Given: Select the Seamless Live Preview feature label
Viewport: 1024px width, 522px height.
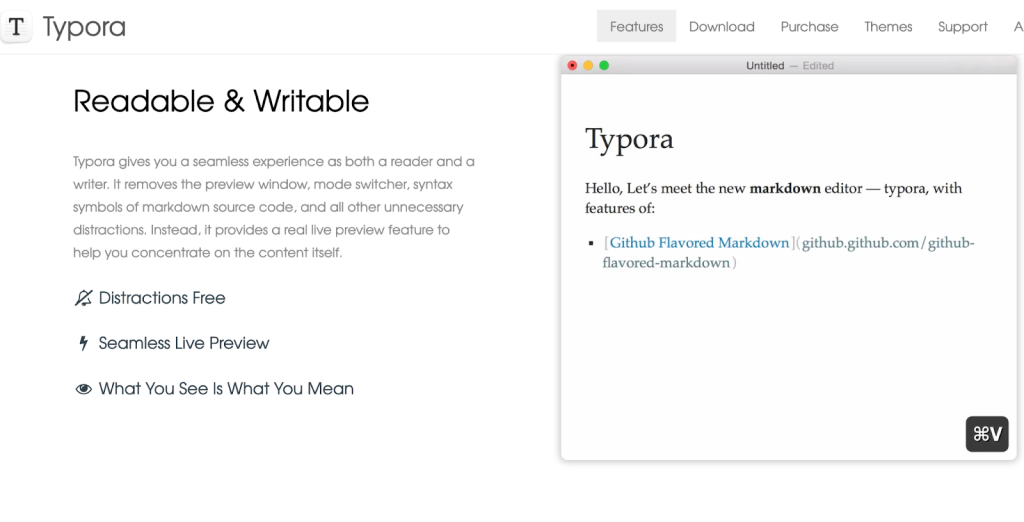Looking at the screenshot, I should pyautogui.click(x=184, y=343).
